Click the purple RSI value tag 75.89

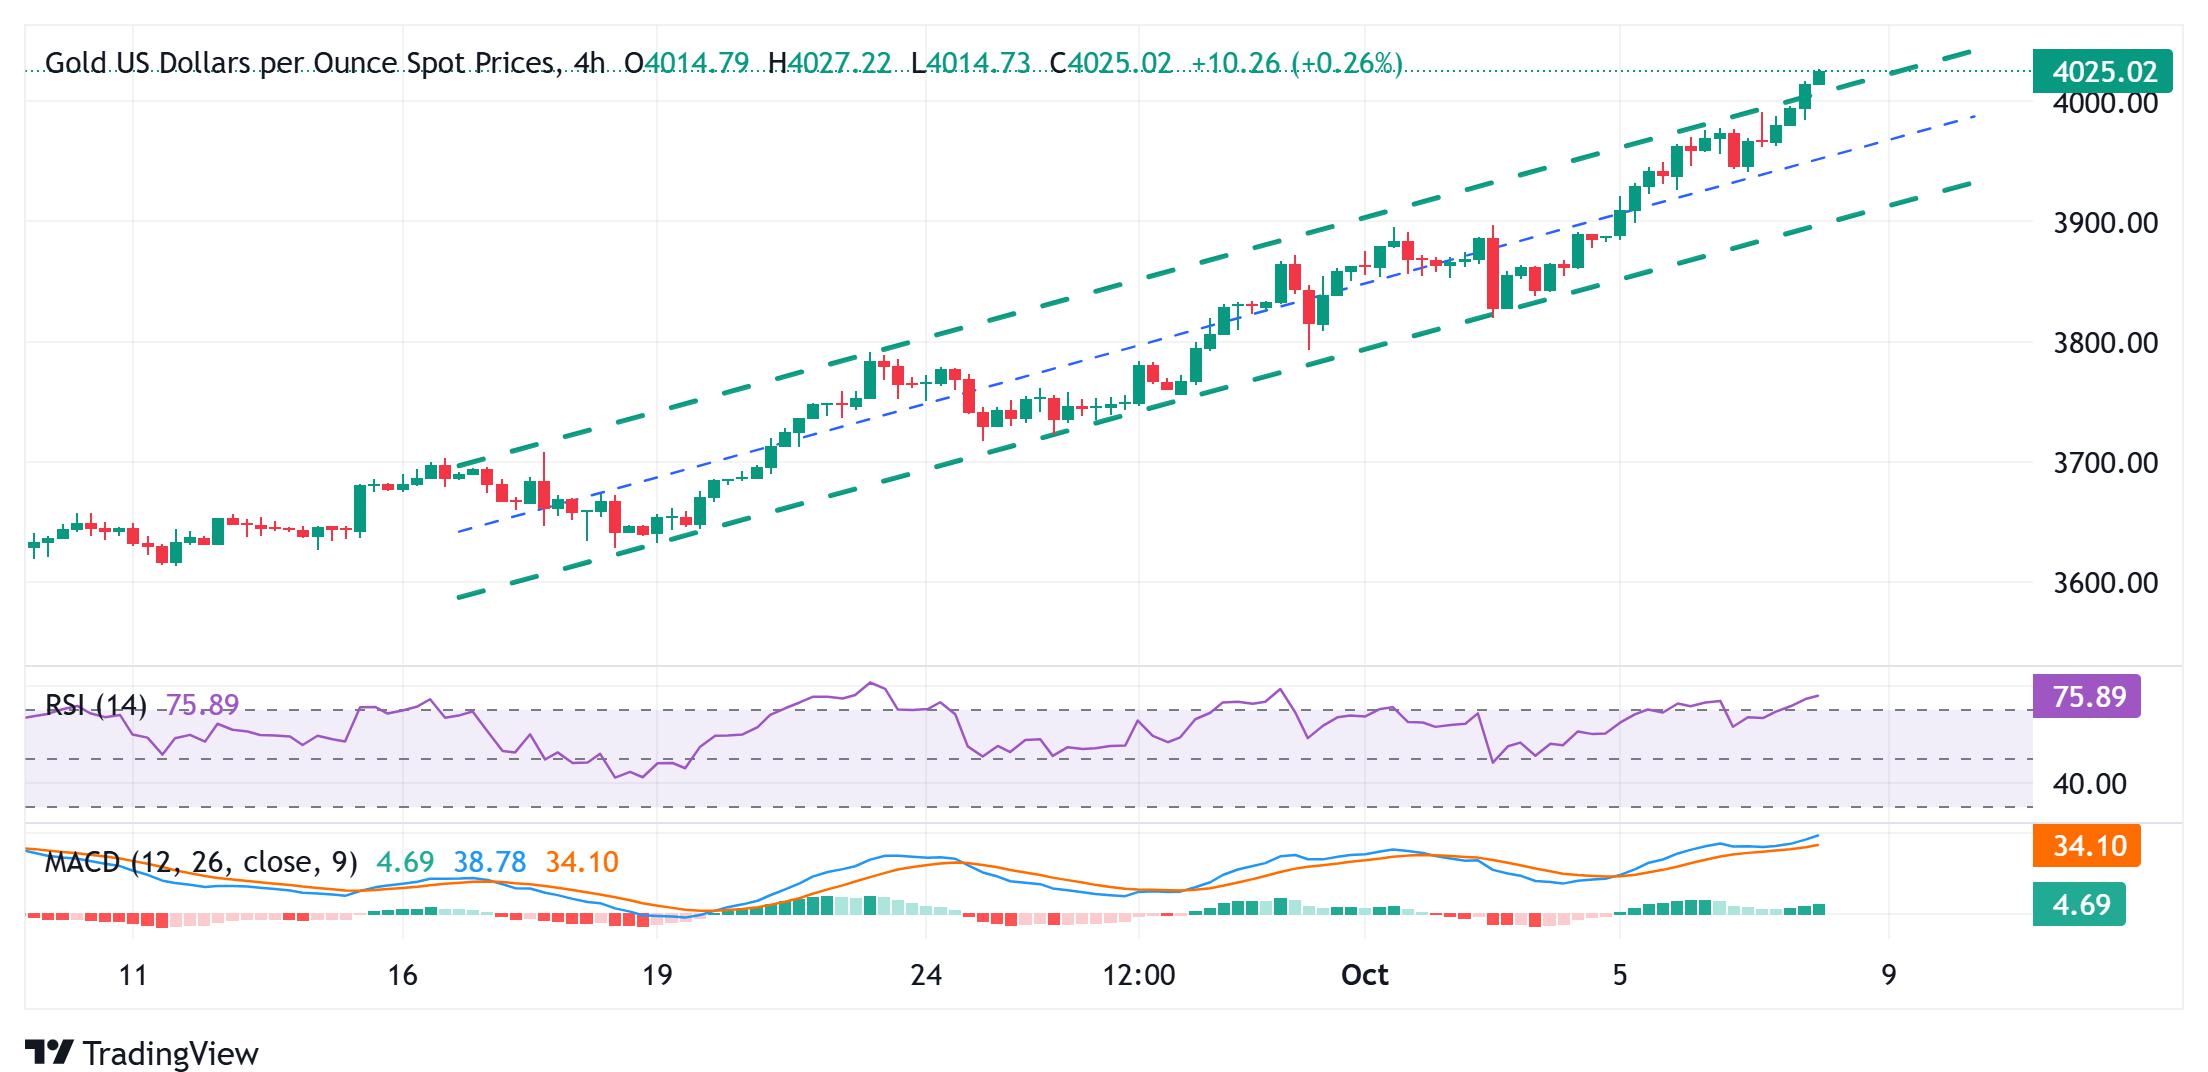click(x=2088, y=696)
